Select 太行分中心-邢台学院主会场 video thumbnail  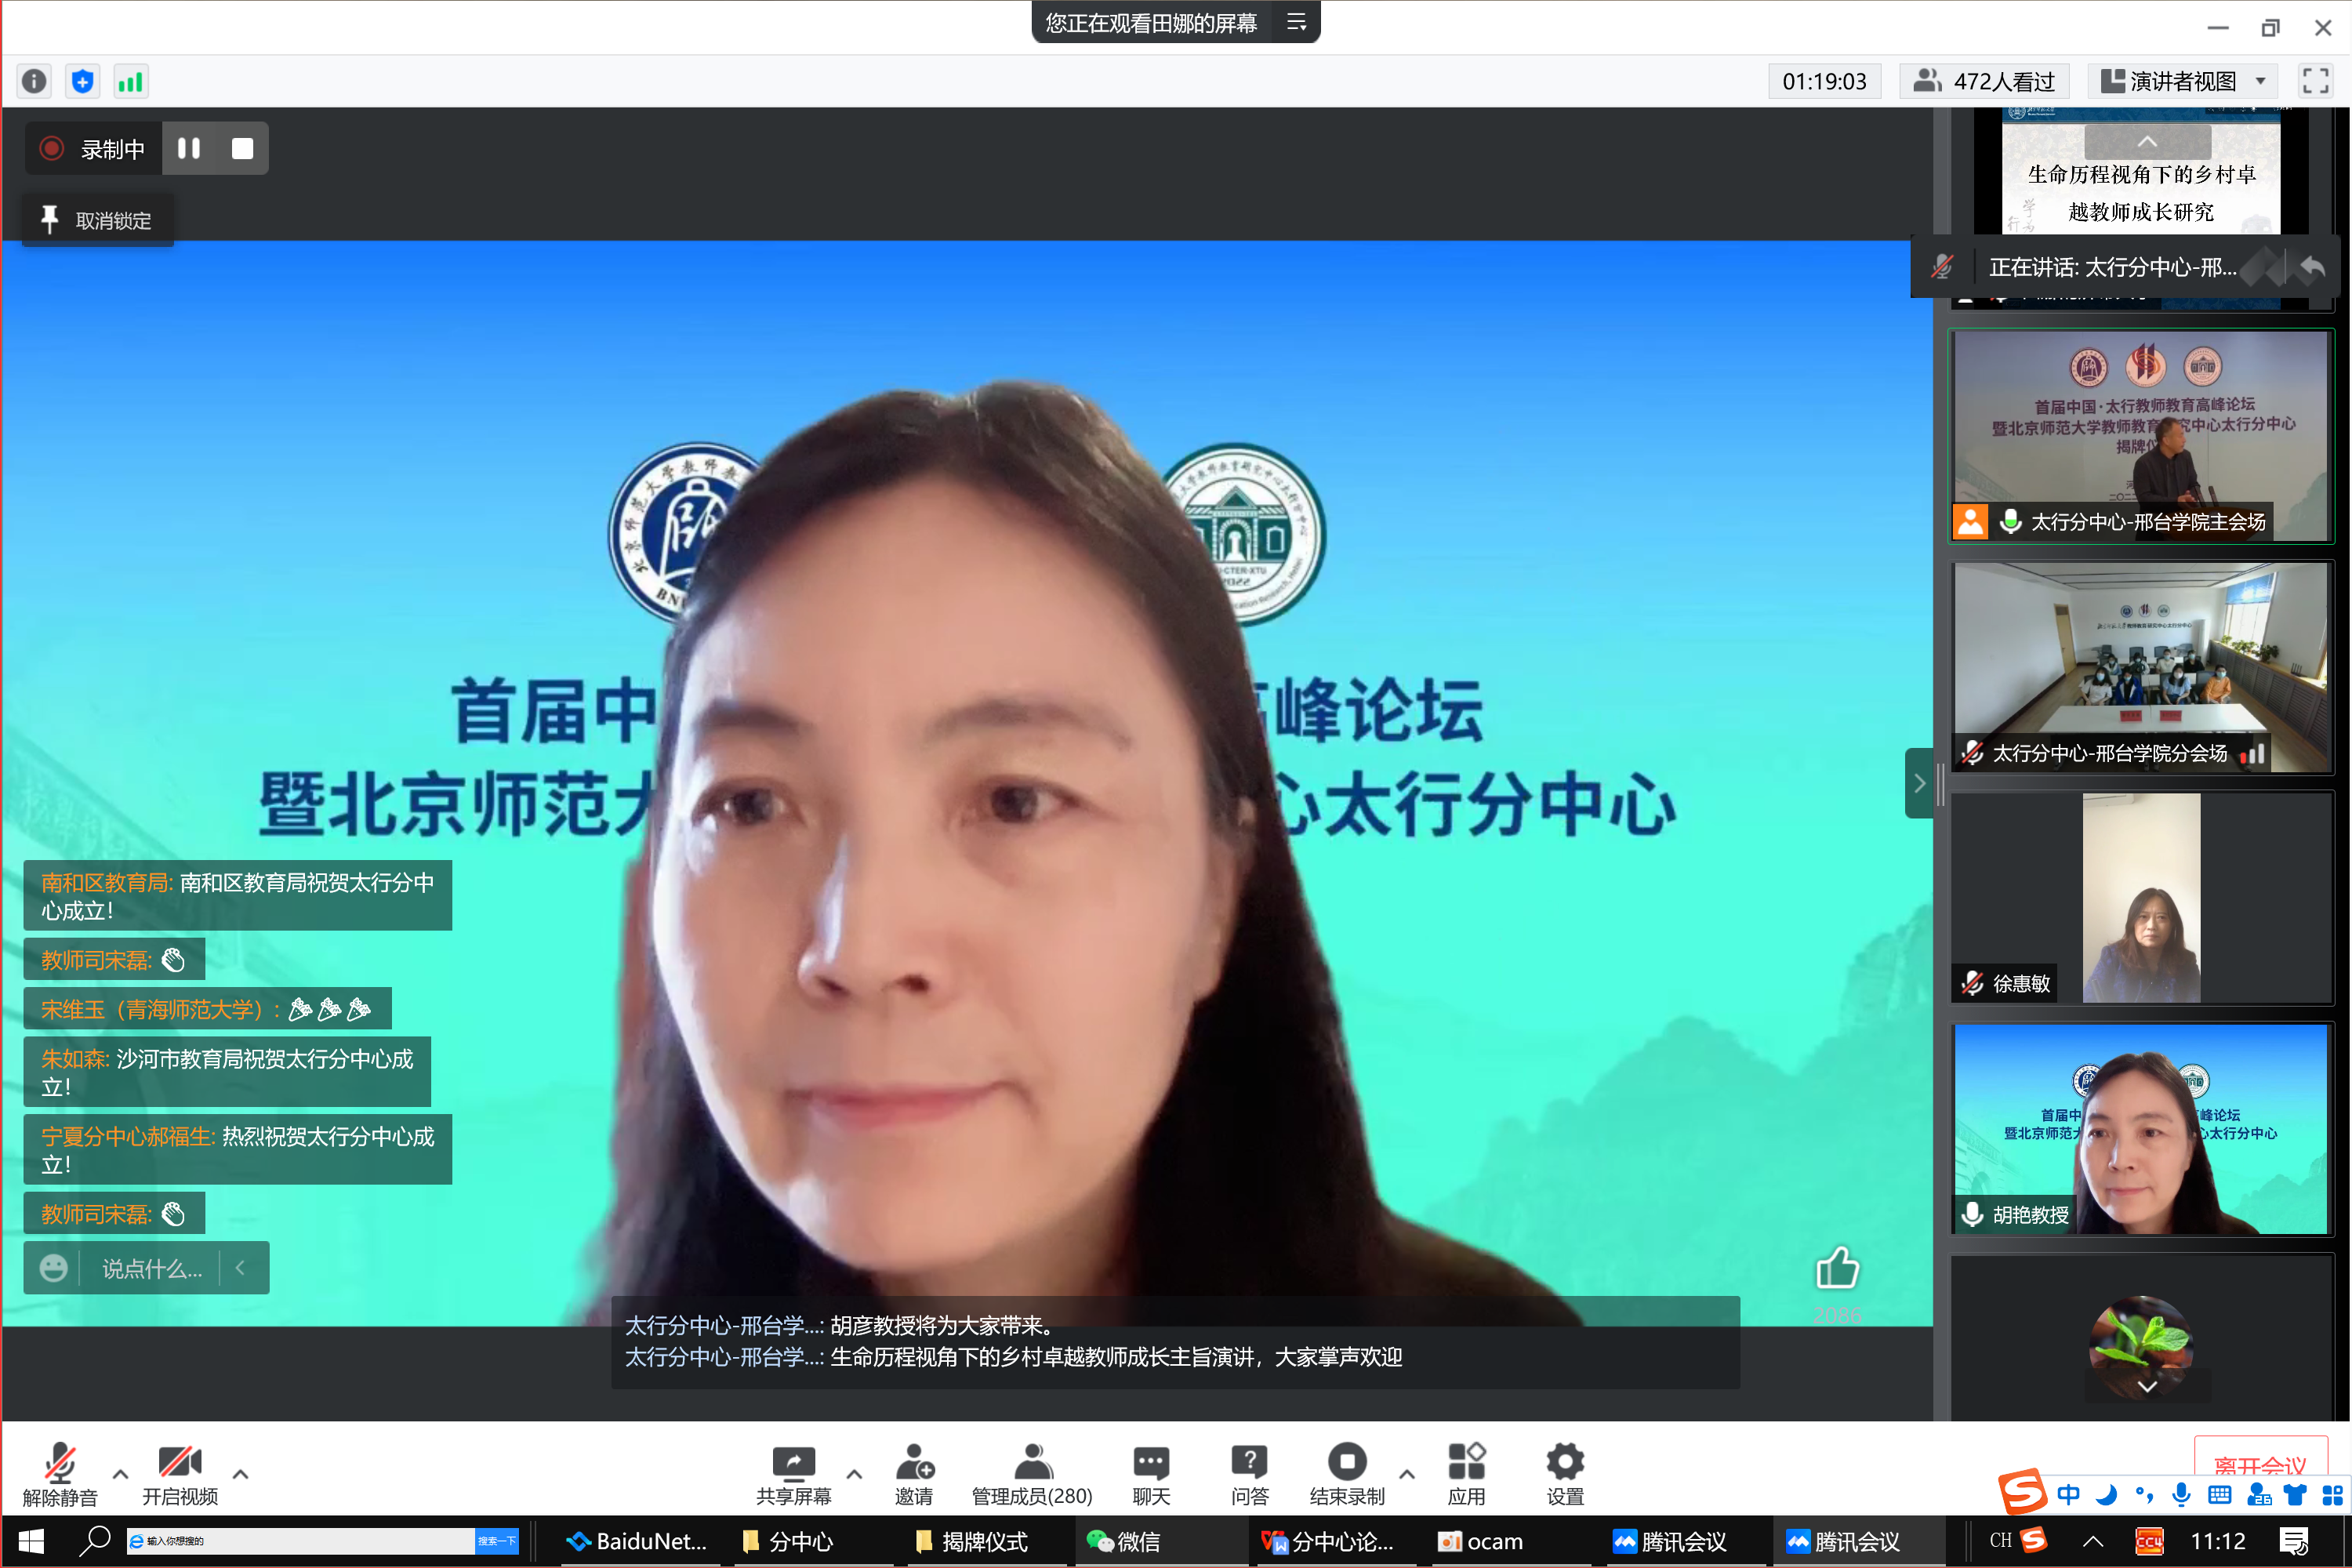(2141, 437)
